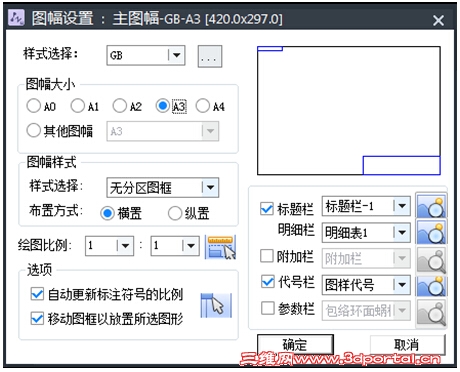The image size is (460, 372).
Task: Click 确定 button
Action: (295, 345)
